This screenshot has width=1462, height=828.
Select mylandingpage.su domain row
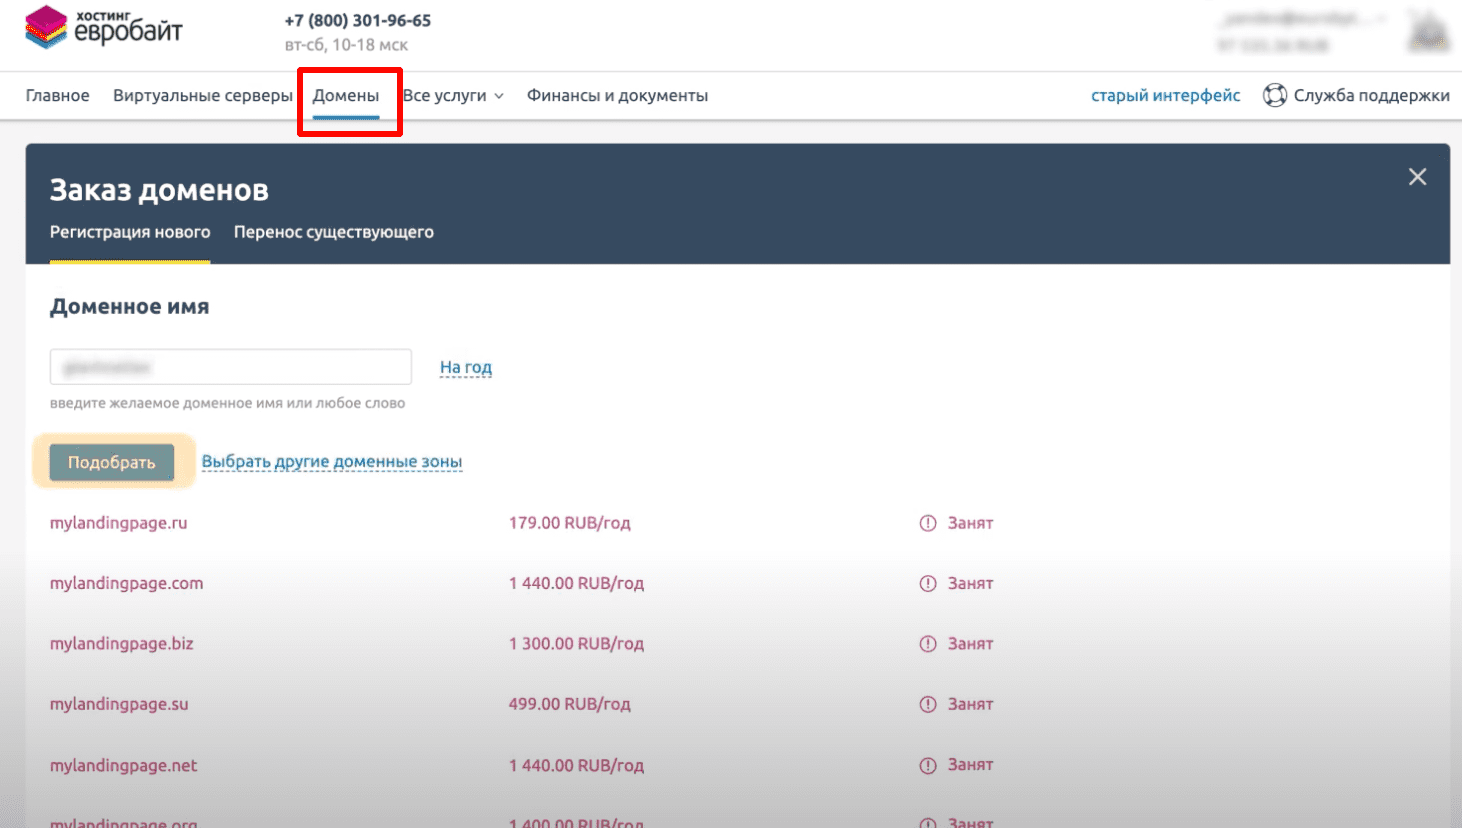coord(119,704)
